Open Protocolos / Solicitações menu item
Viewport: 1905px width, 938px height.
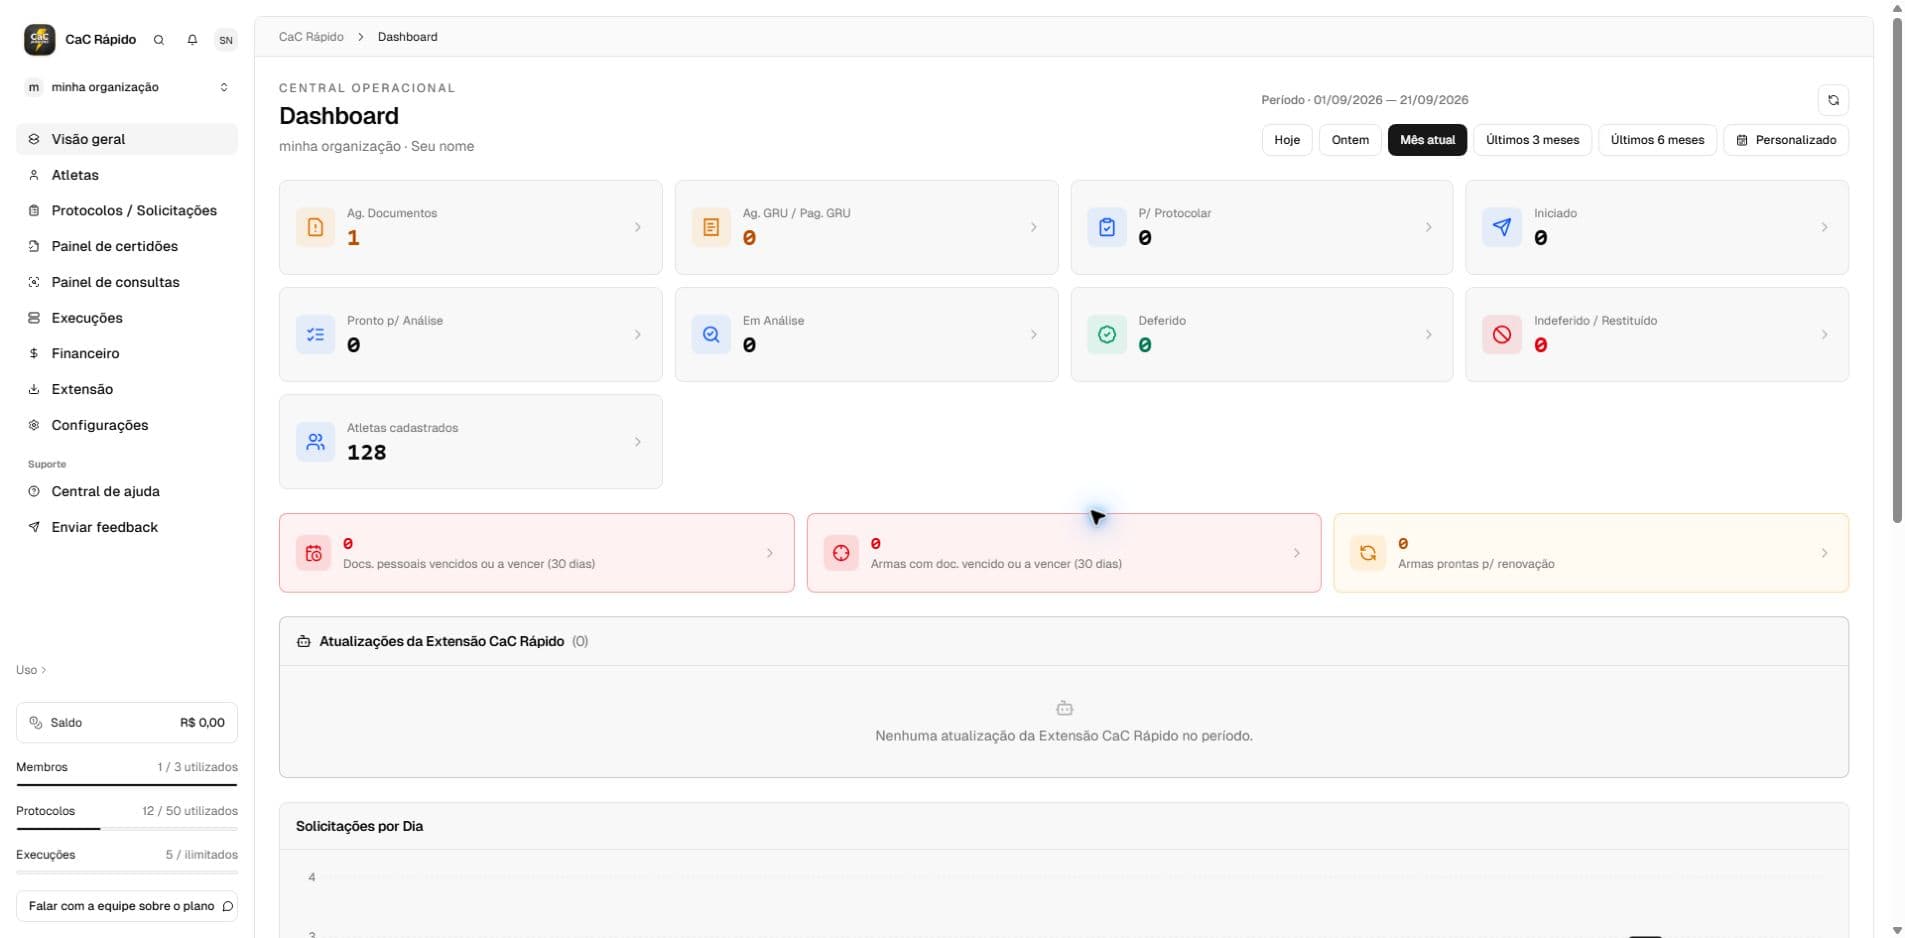tap(127, 211)
